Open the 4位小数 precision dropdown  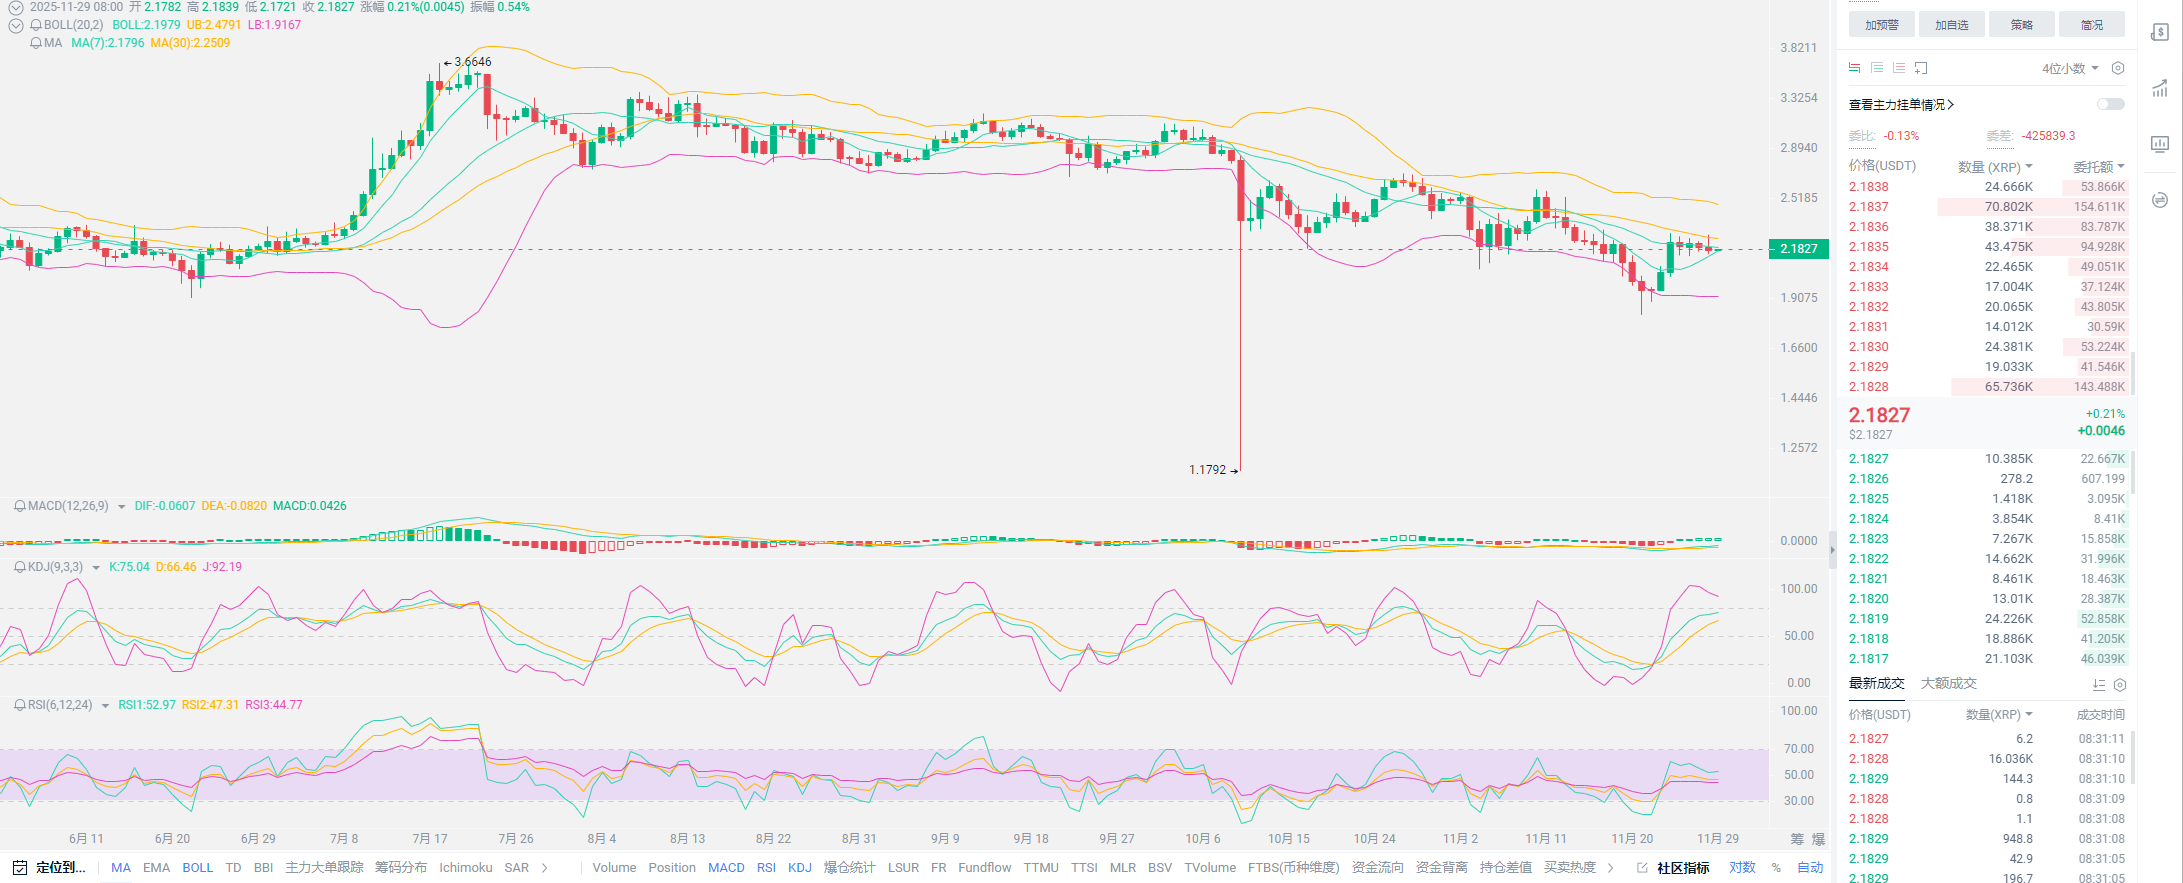[2069, 68]
